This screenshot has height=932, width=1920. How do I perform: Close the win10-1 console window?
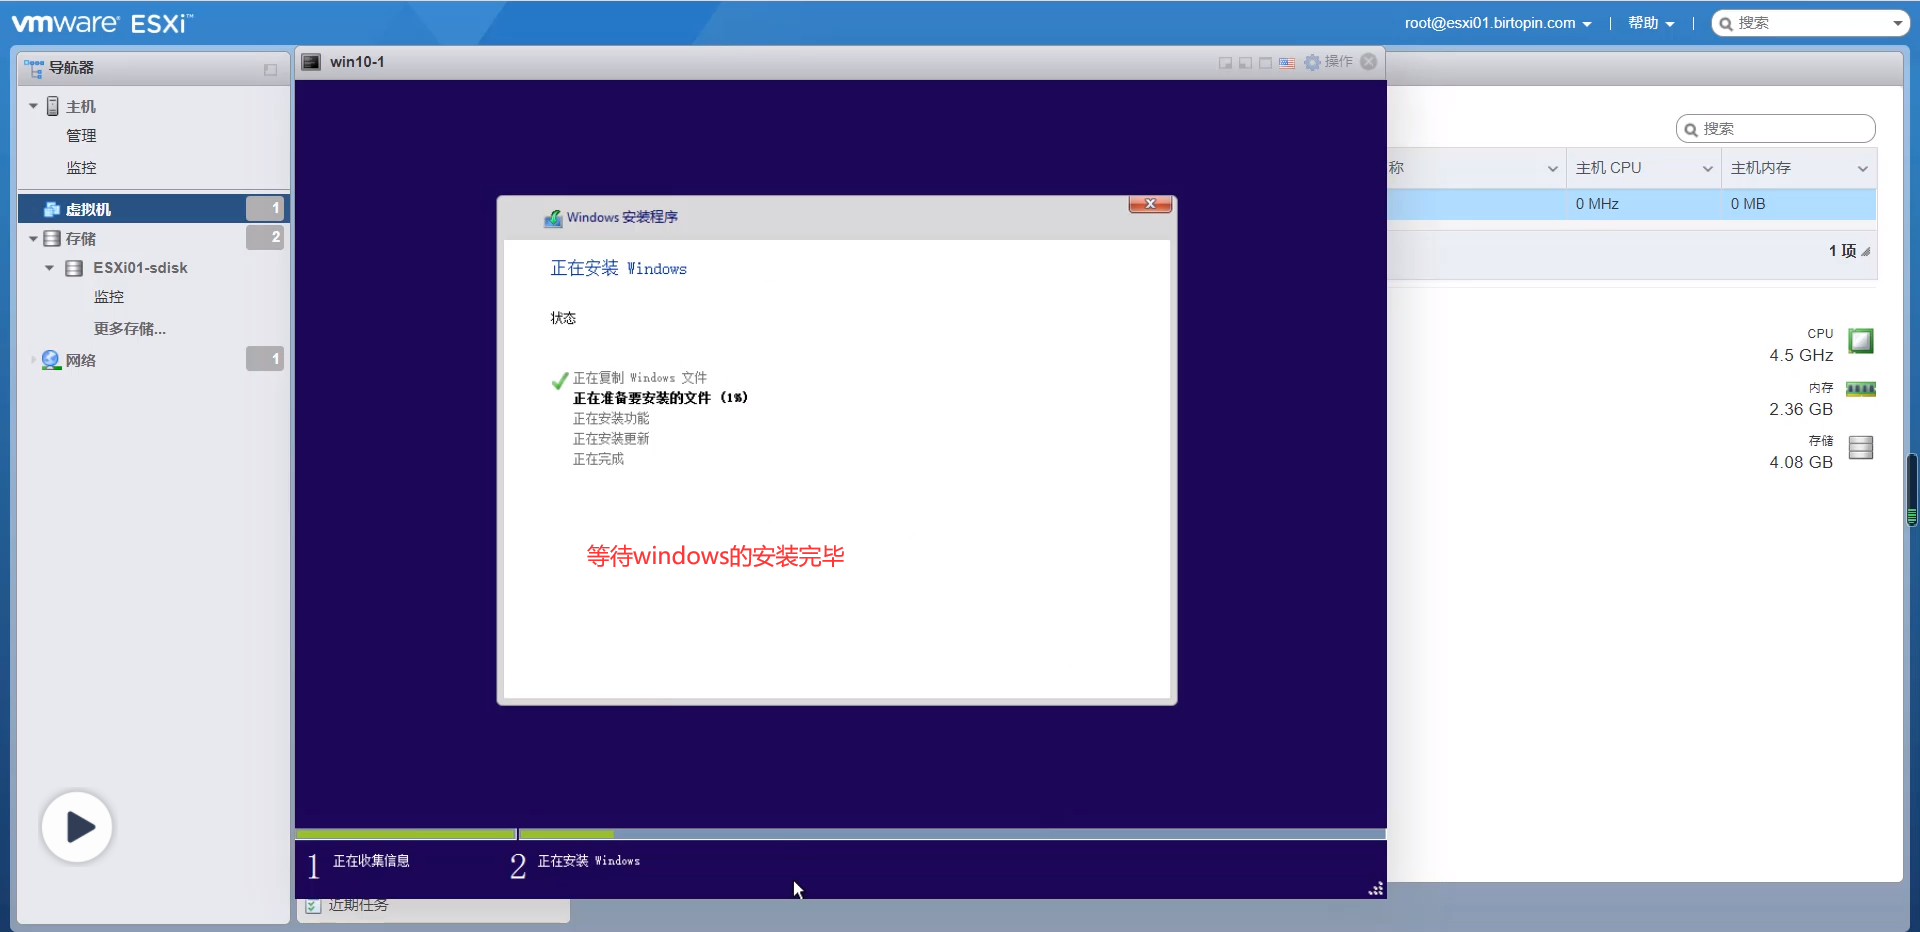point(1369,62)
